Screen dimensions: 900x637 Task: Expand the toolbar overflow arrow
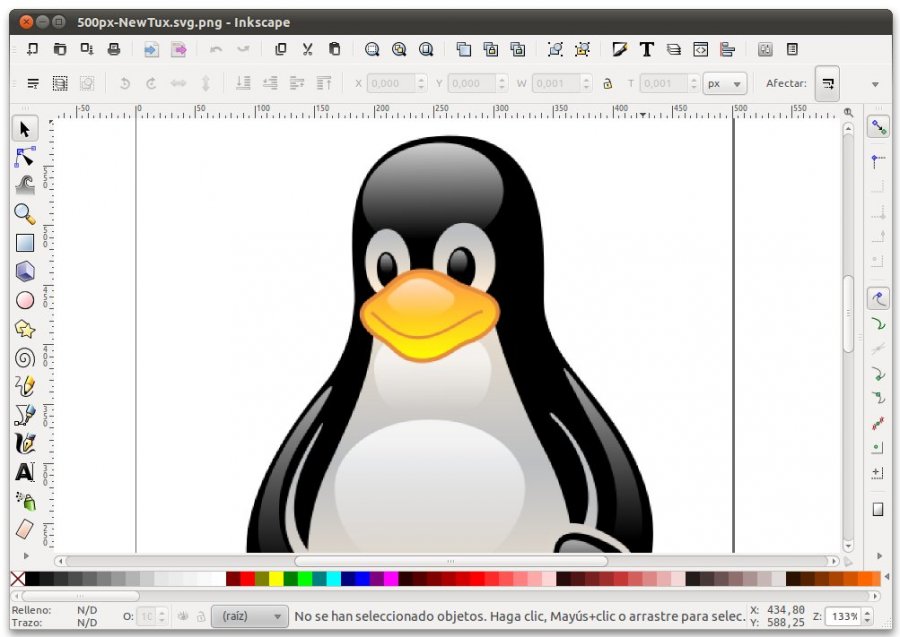(x=875, y=84)
